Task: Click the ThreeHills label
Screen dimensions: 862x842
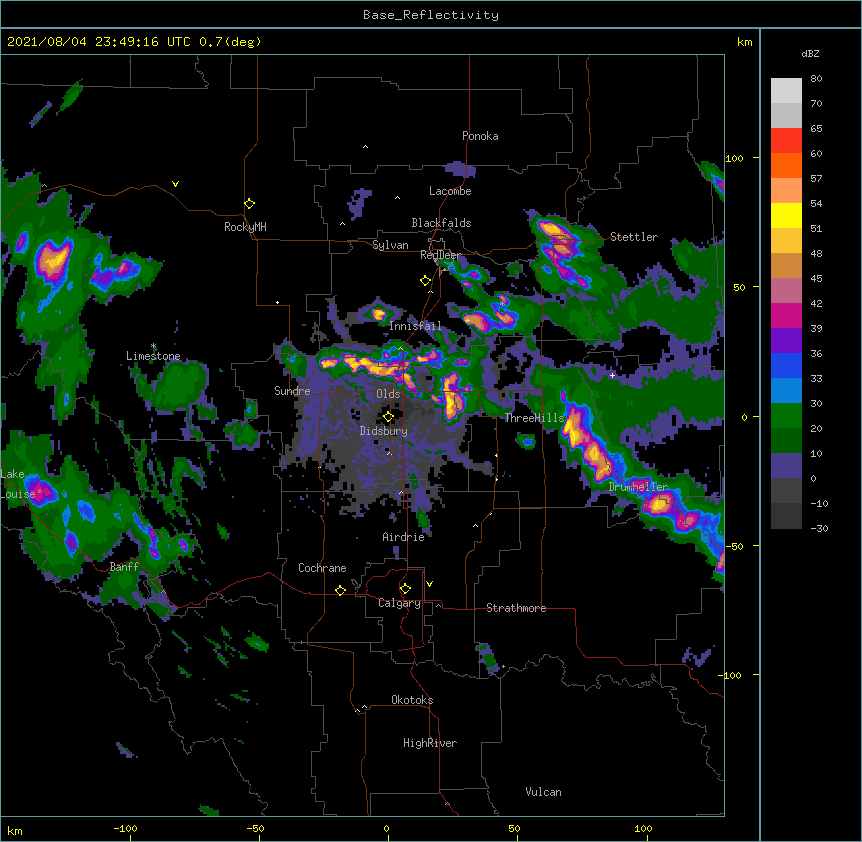Action: (534, 418)
